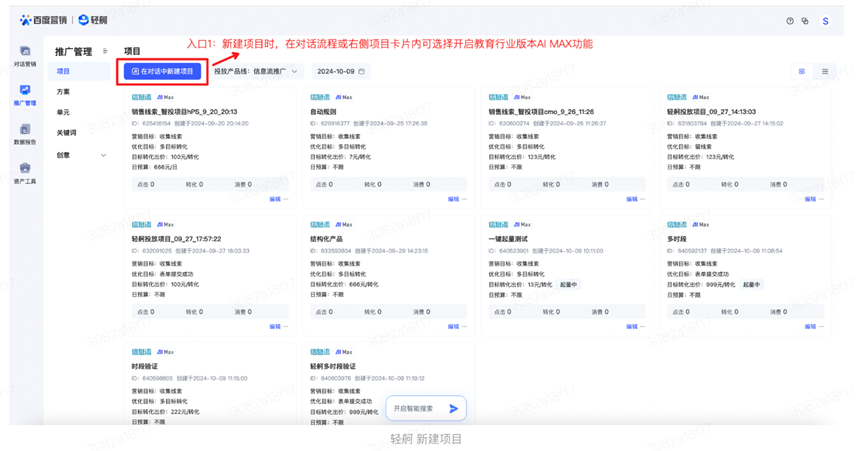Click the send arrow in smart search
Image resolution: width=858 pixels, height=451 pixels.
point(453,408)
